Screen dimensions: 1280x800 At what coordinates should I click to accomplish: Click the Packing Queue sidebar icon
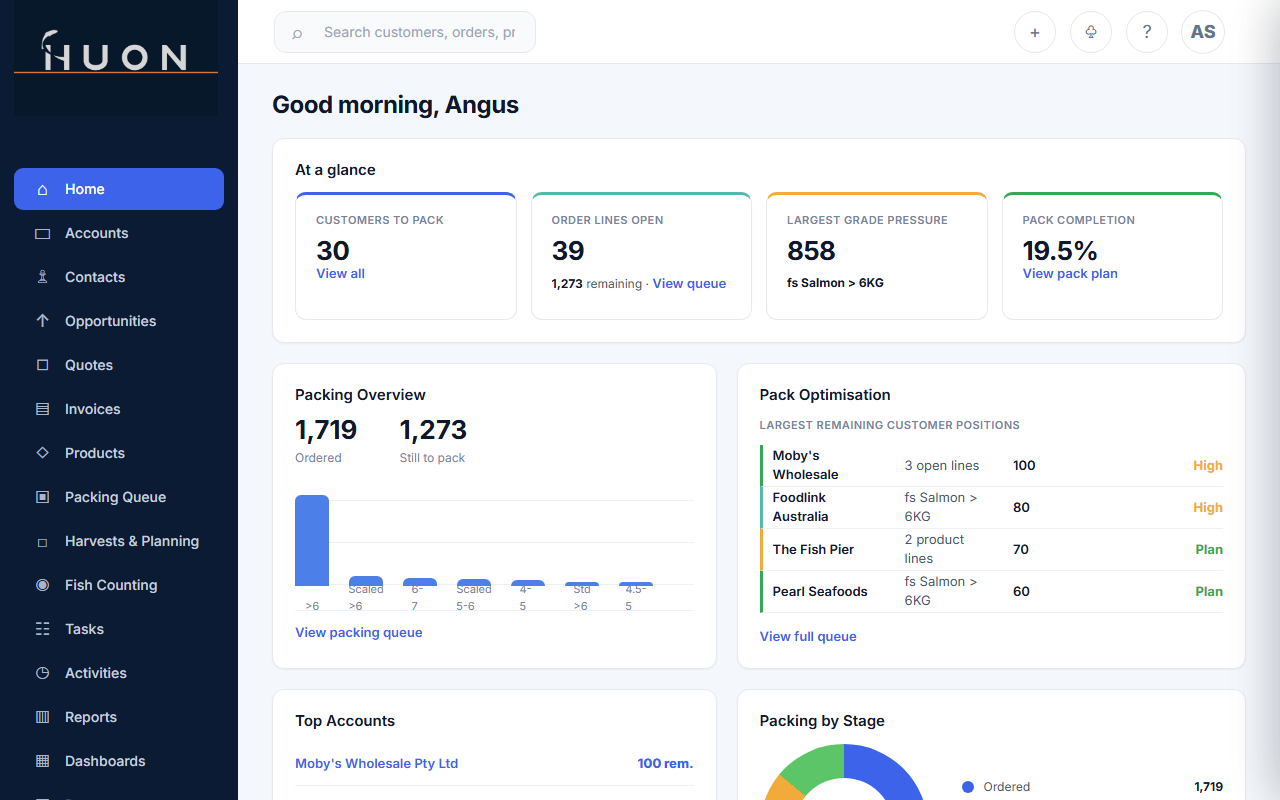coord(42,497)
